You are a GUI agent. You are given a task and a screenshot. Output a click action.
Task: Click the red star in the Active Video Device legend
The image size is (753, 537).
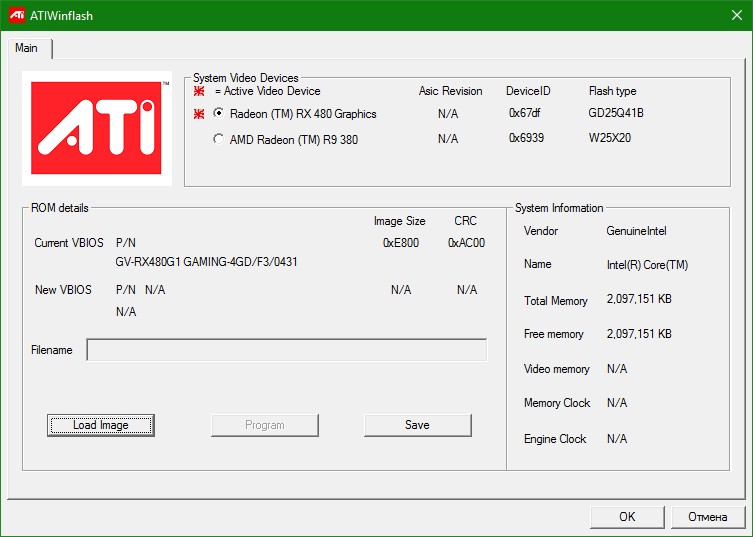tap(199, 91)
